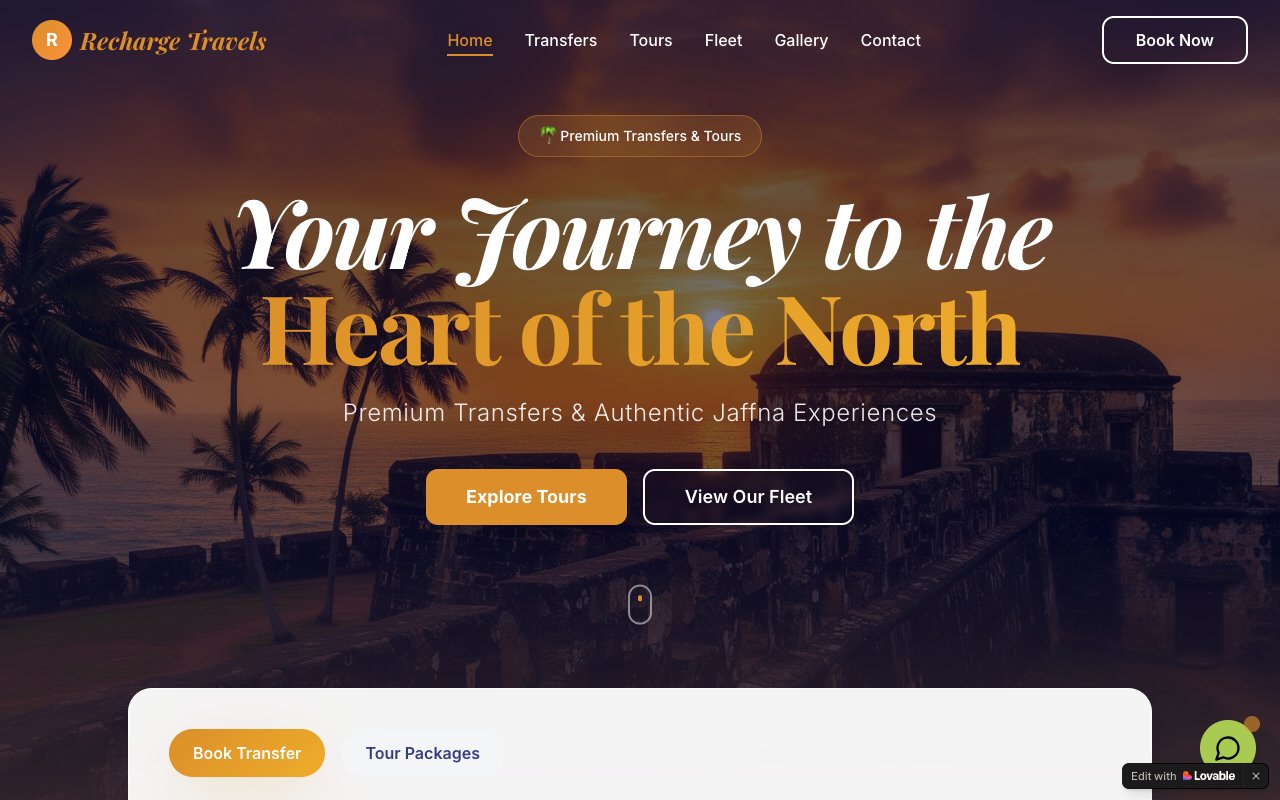Click the Edit with Lovable link
Image resolution: width=1280 pixels, height=800 pixels.
pyautogui.click(x=1183, y=776)
